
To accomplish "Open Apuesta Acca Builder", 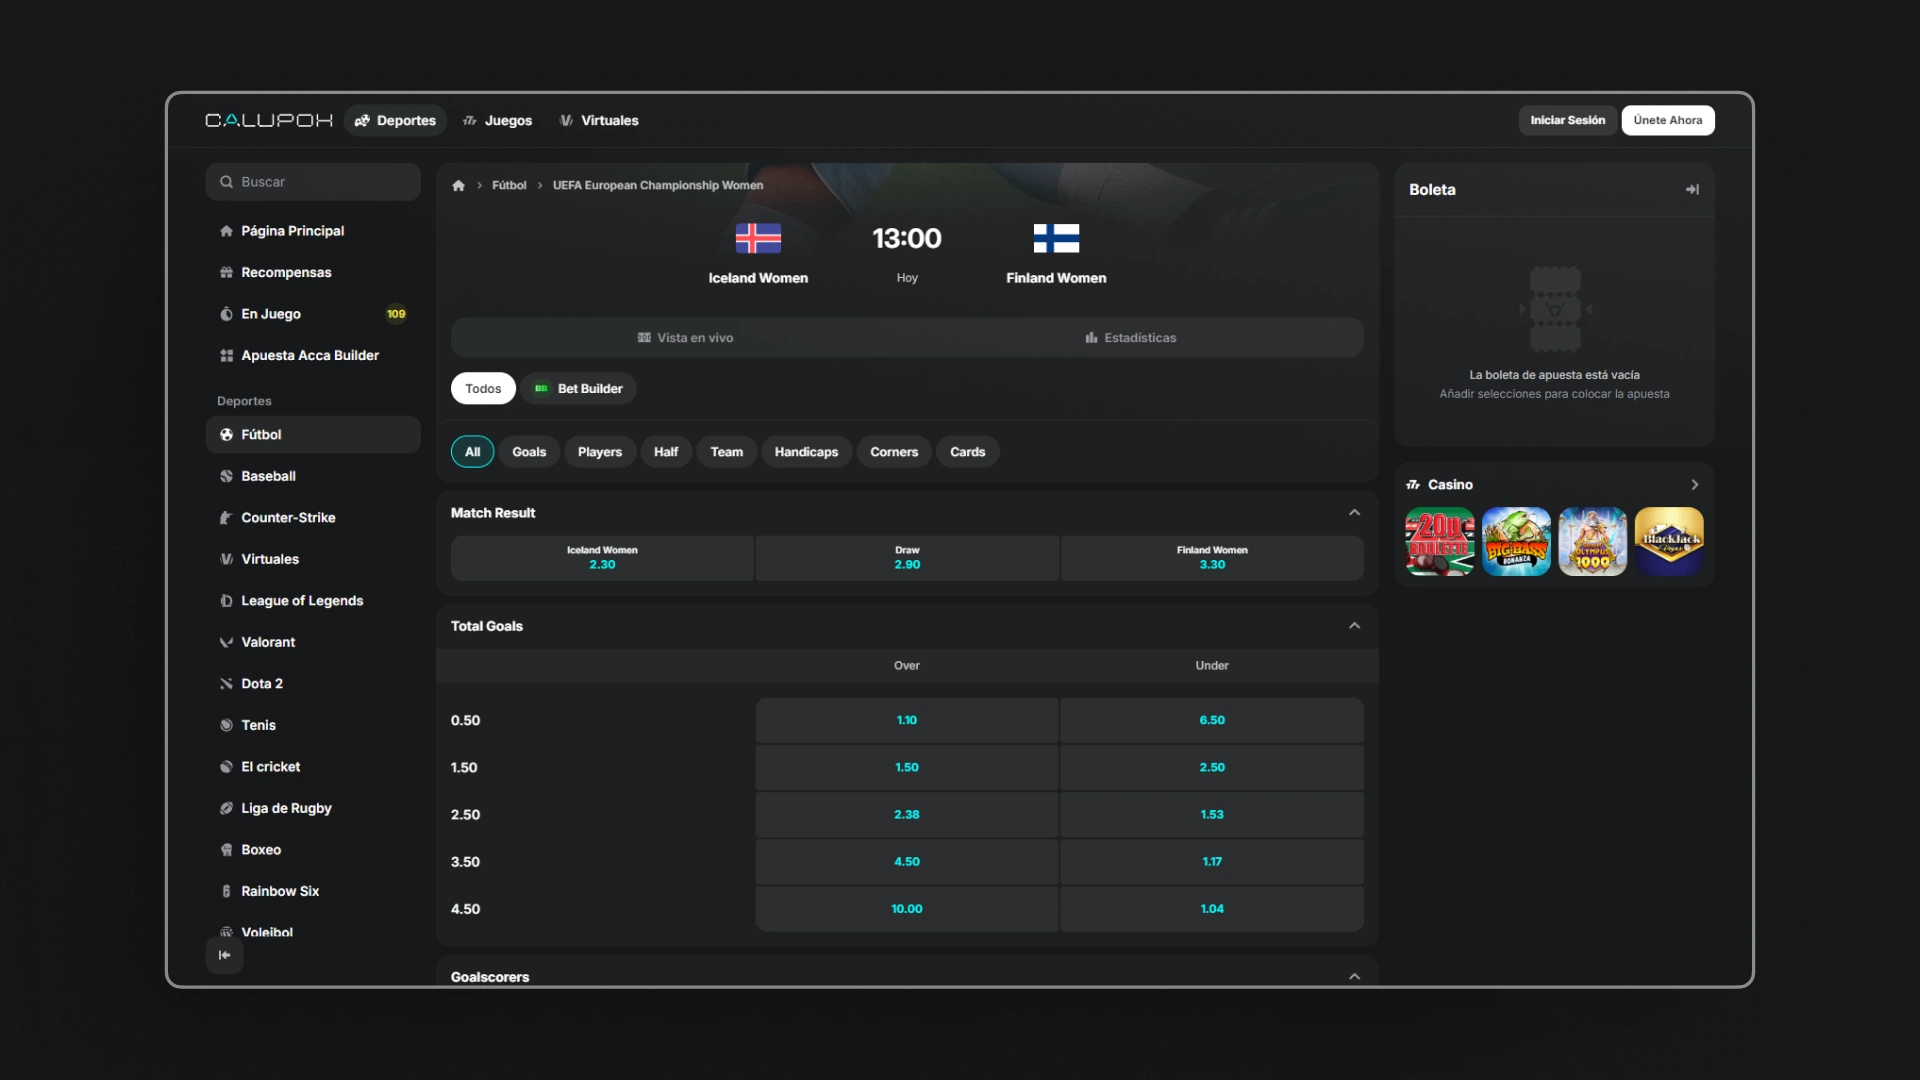I will (313, 355).
